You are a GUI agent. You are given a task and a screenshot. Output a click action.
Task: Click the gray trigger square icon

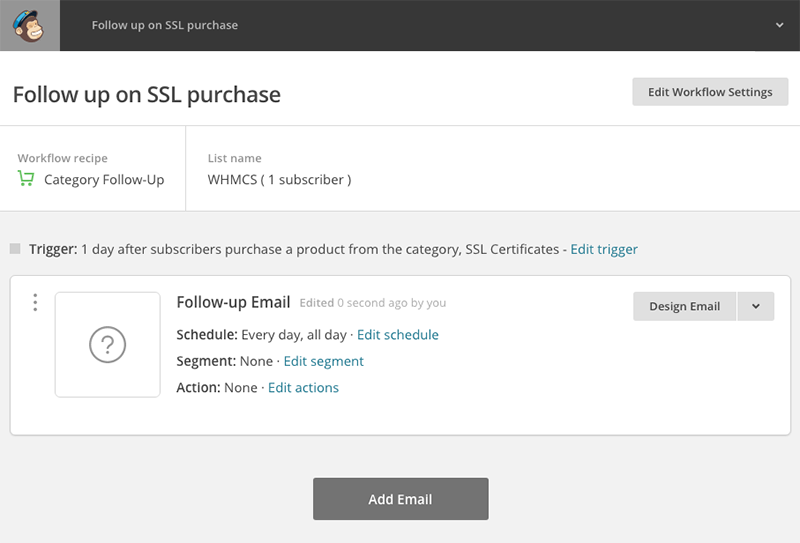pos(15,248)
